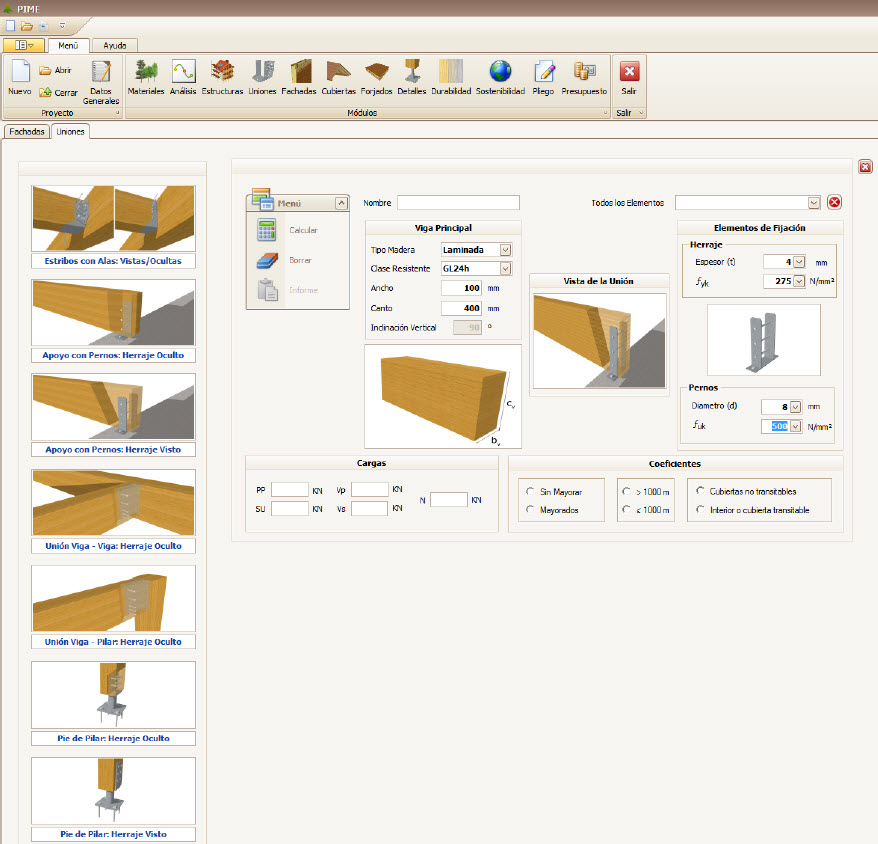Click the Borrar eraser icon
Screen dimensions: 878x844
point(267,260)
